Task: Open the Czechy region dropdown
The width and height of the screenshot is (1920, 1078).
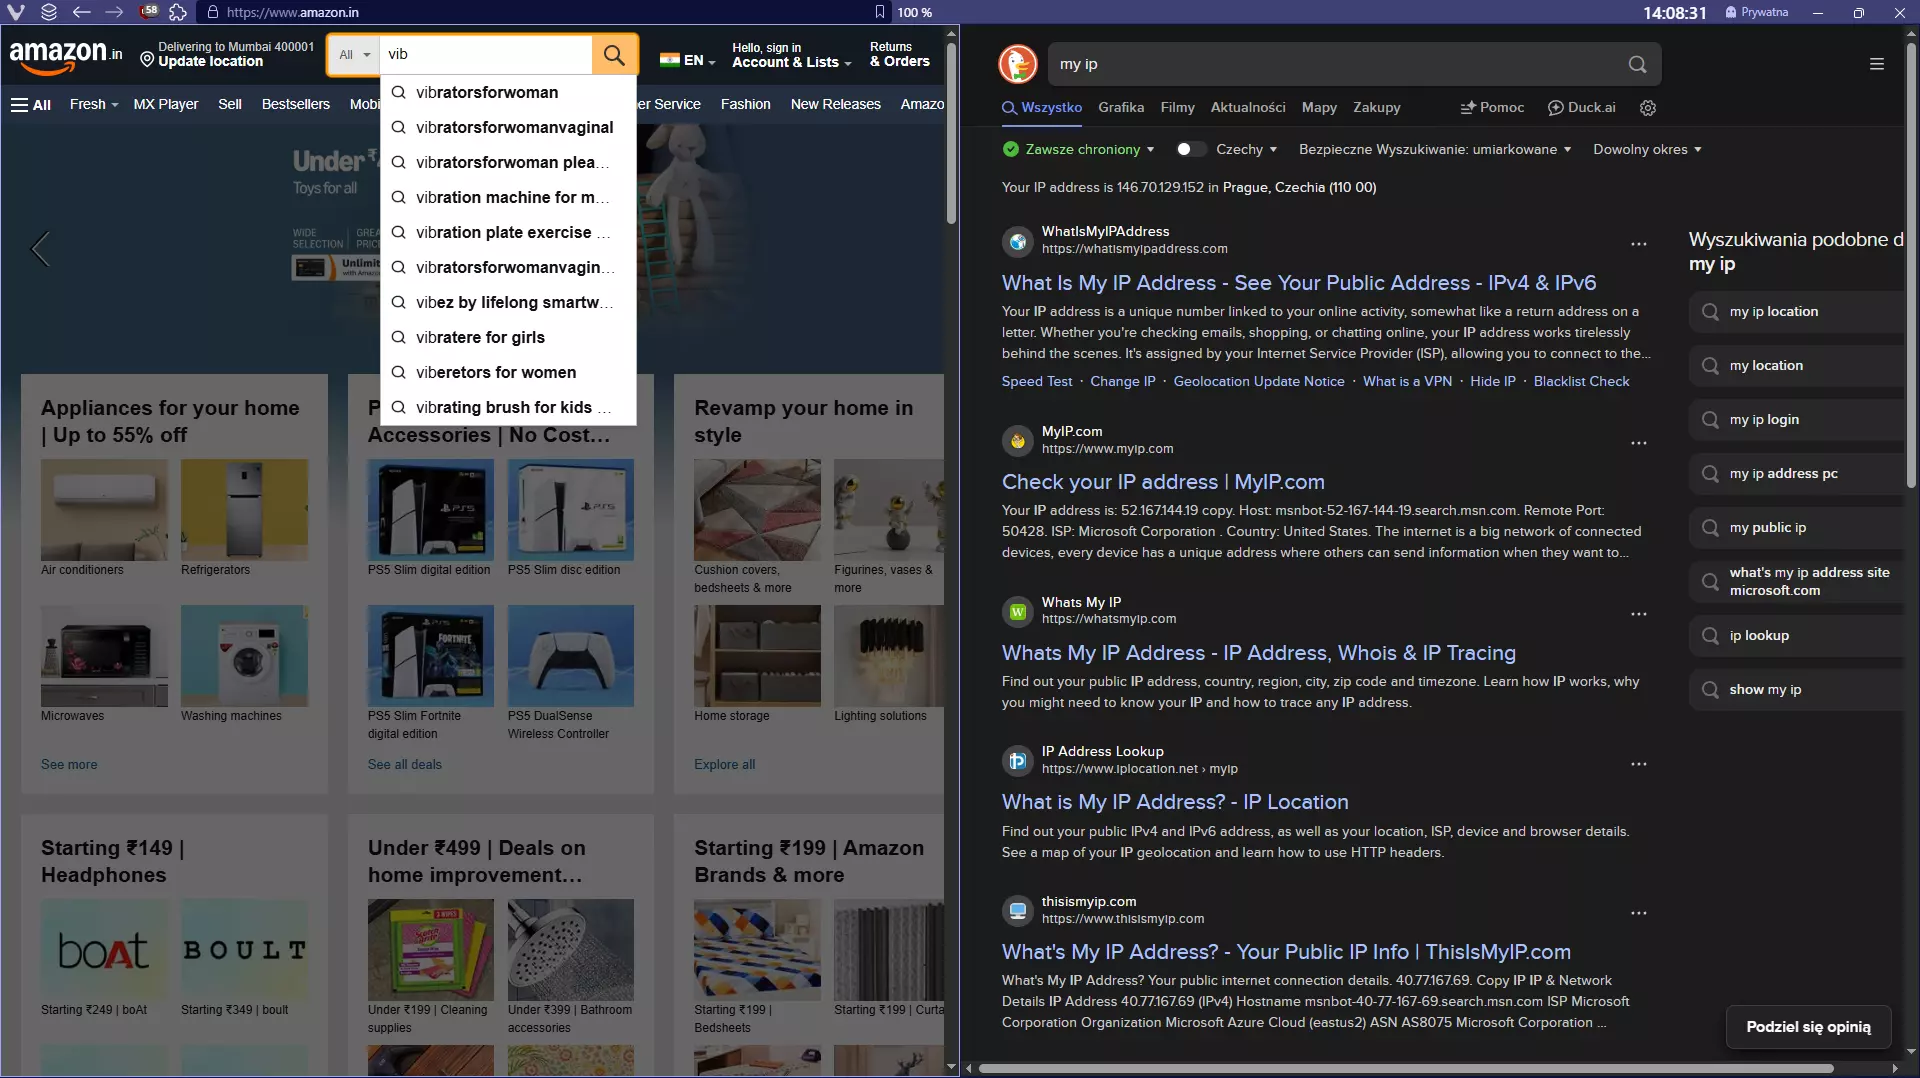Action: (1246, 149)
